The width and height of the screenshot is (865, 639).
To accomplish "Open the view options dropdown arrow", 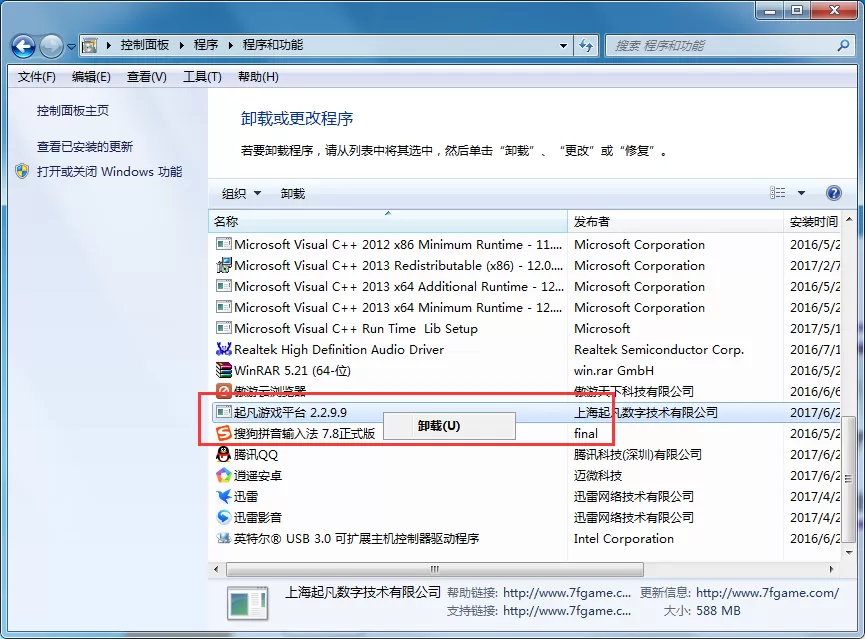I will pyautogui.click(x=801, y=193).
